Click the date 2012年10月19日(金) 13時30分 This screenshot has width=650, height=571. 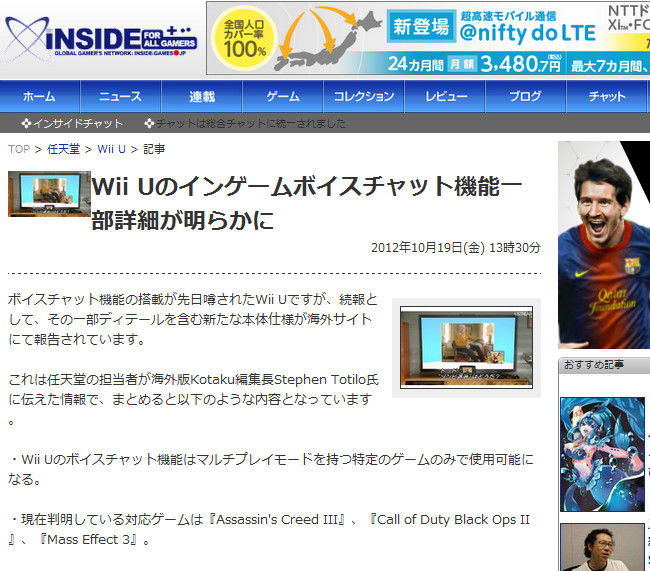pos(456,248)
